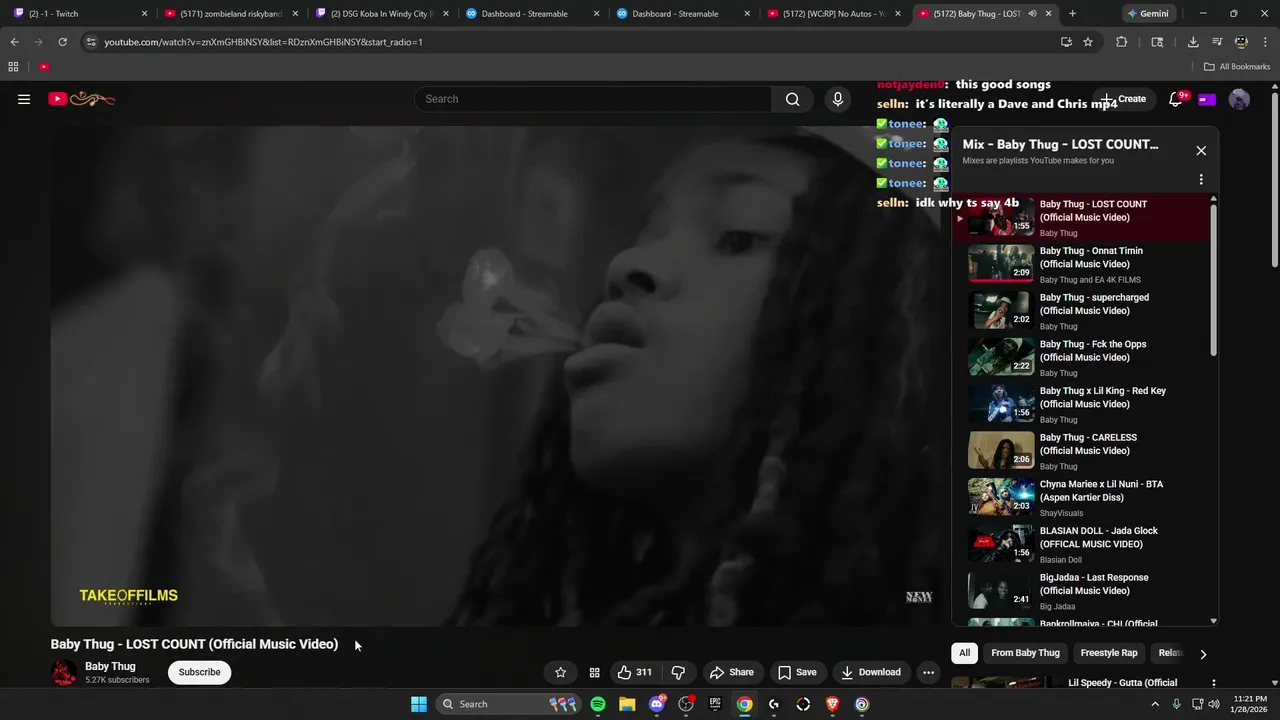Open the YouTube account avatar menu
The height and width of the screenshot is (720, 1280).
(1239, 99)
